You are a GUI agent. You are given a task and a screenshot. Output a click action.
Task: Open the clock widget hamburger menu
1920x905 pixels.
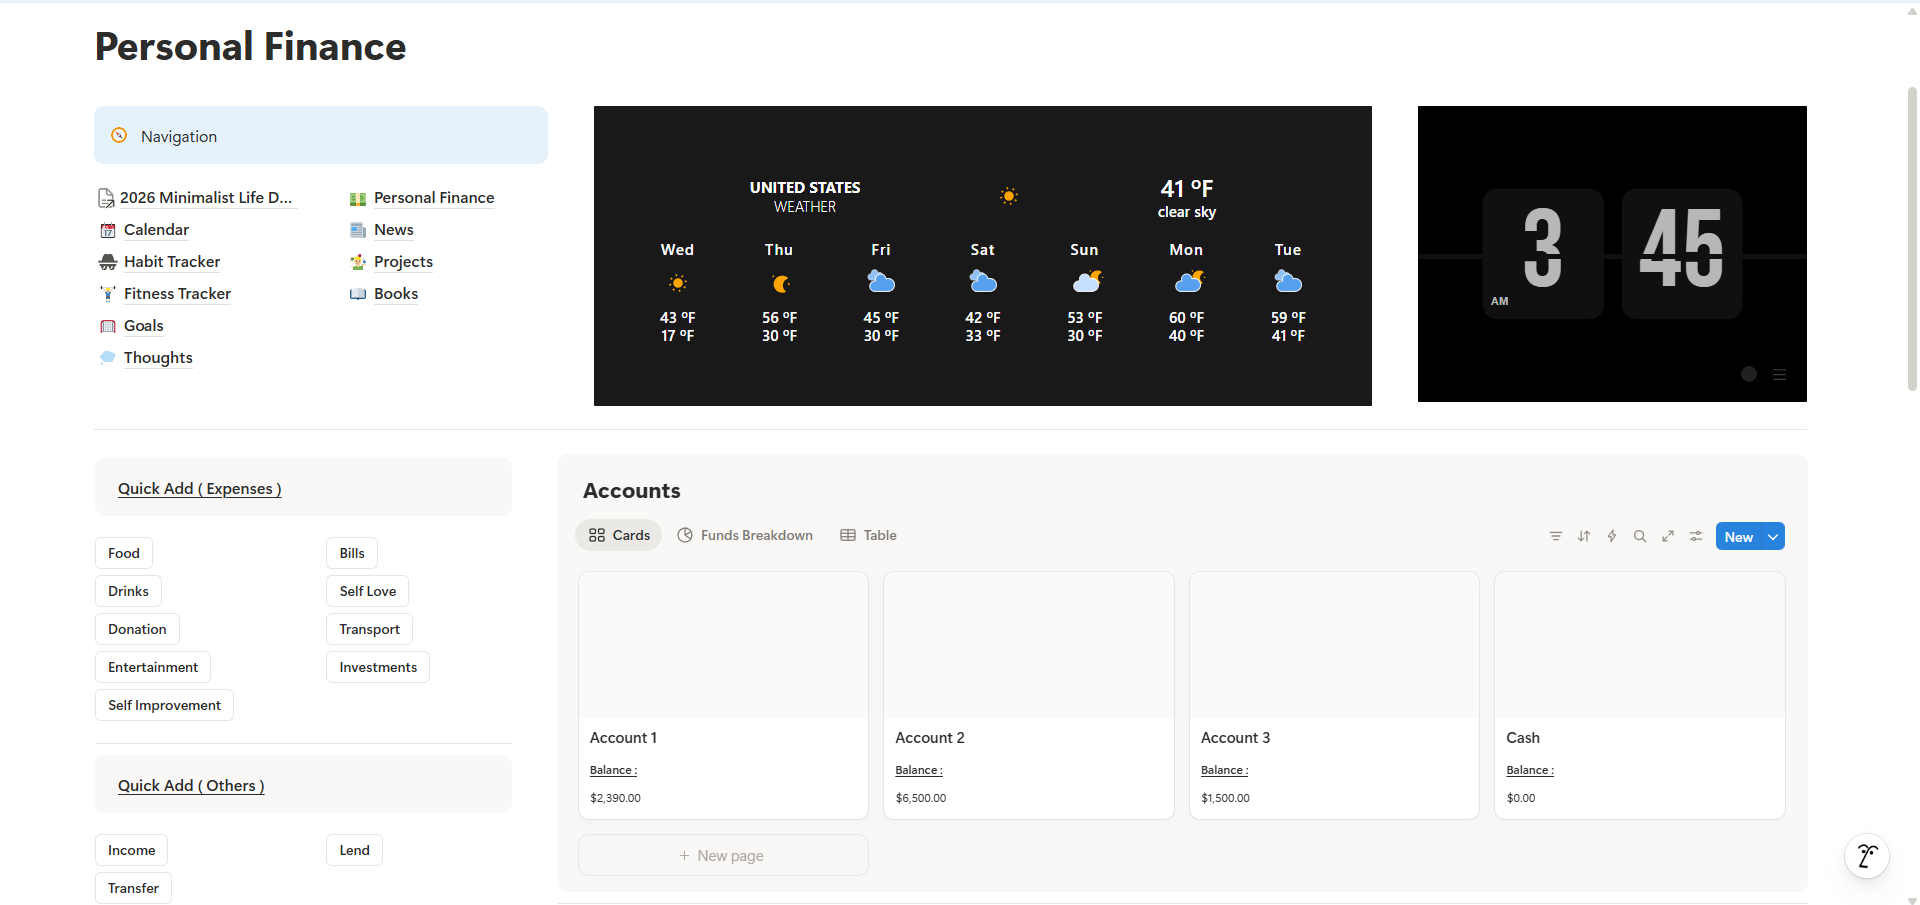[x=1780, y=374]
